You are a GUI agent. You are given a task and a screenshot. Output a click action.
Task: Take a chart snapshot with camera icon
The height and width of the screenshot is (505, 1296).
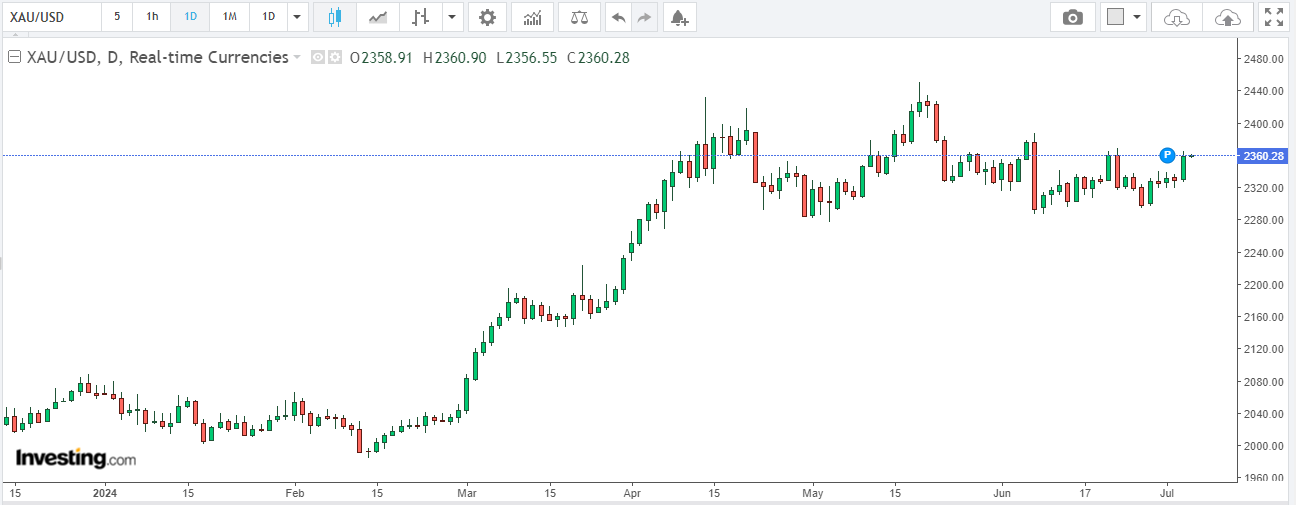point(1072,17)
